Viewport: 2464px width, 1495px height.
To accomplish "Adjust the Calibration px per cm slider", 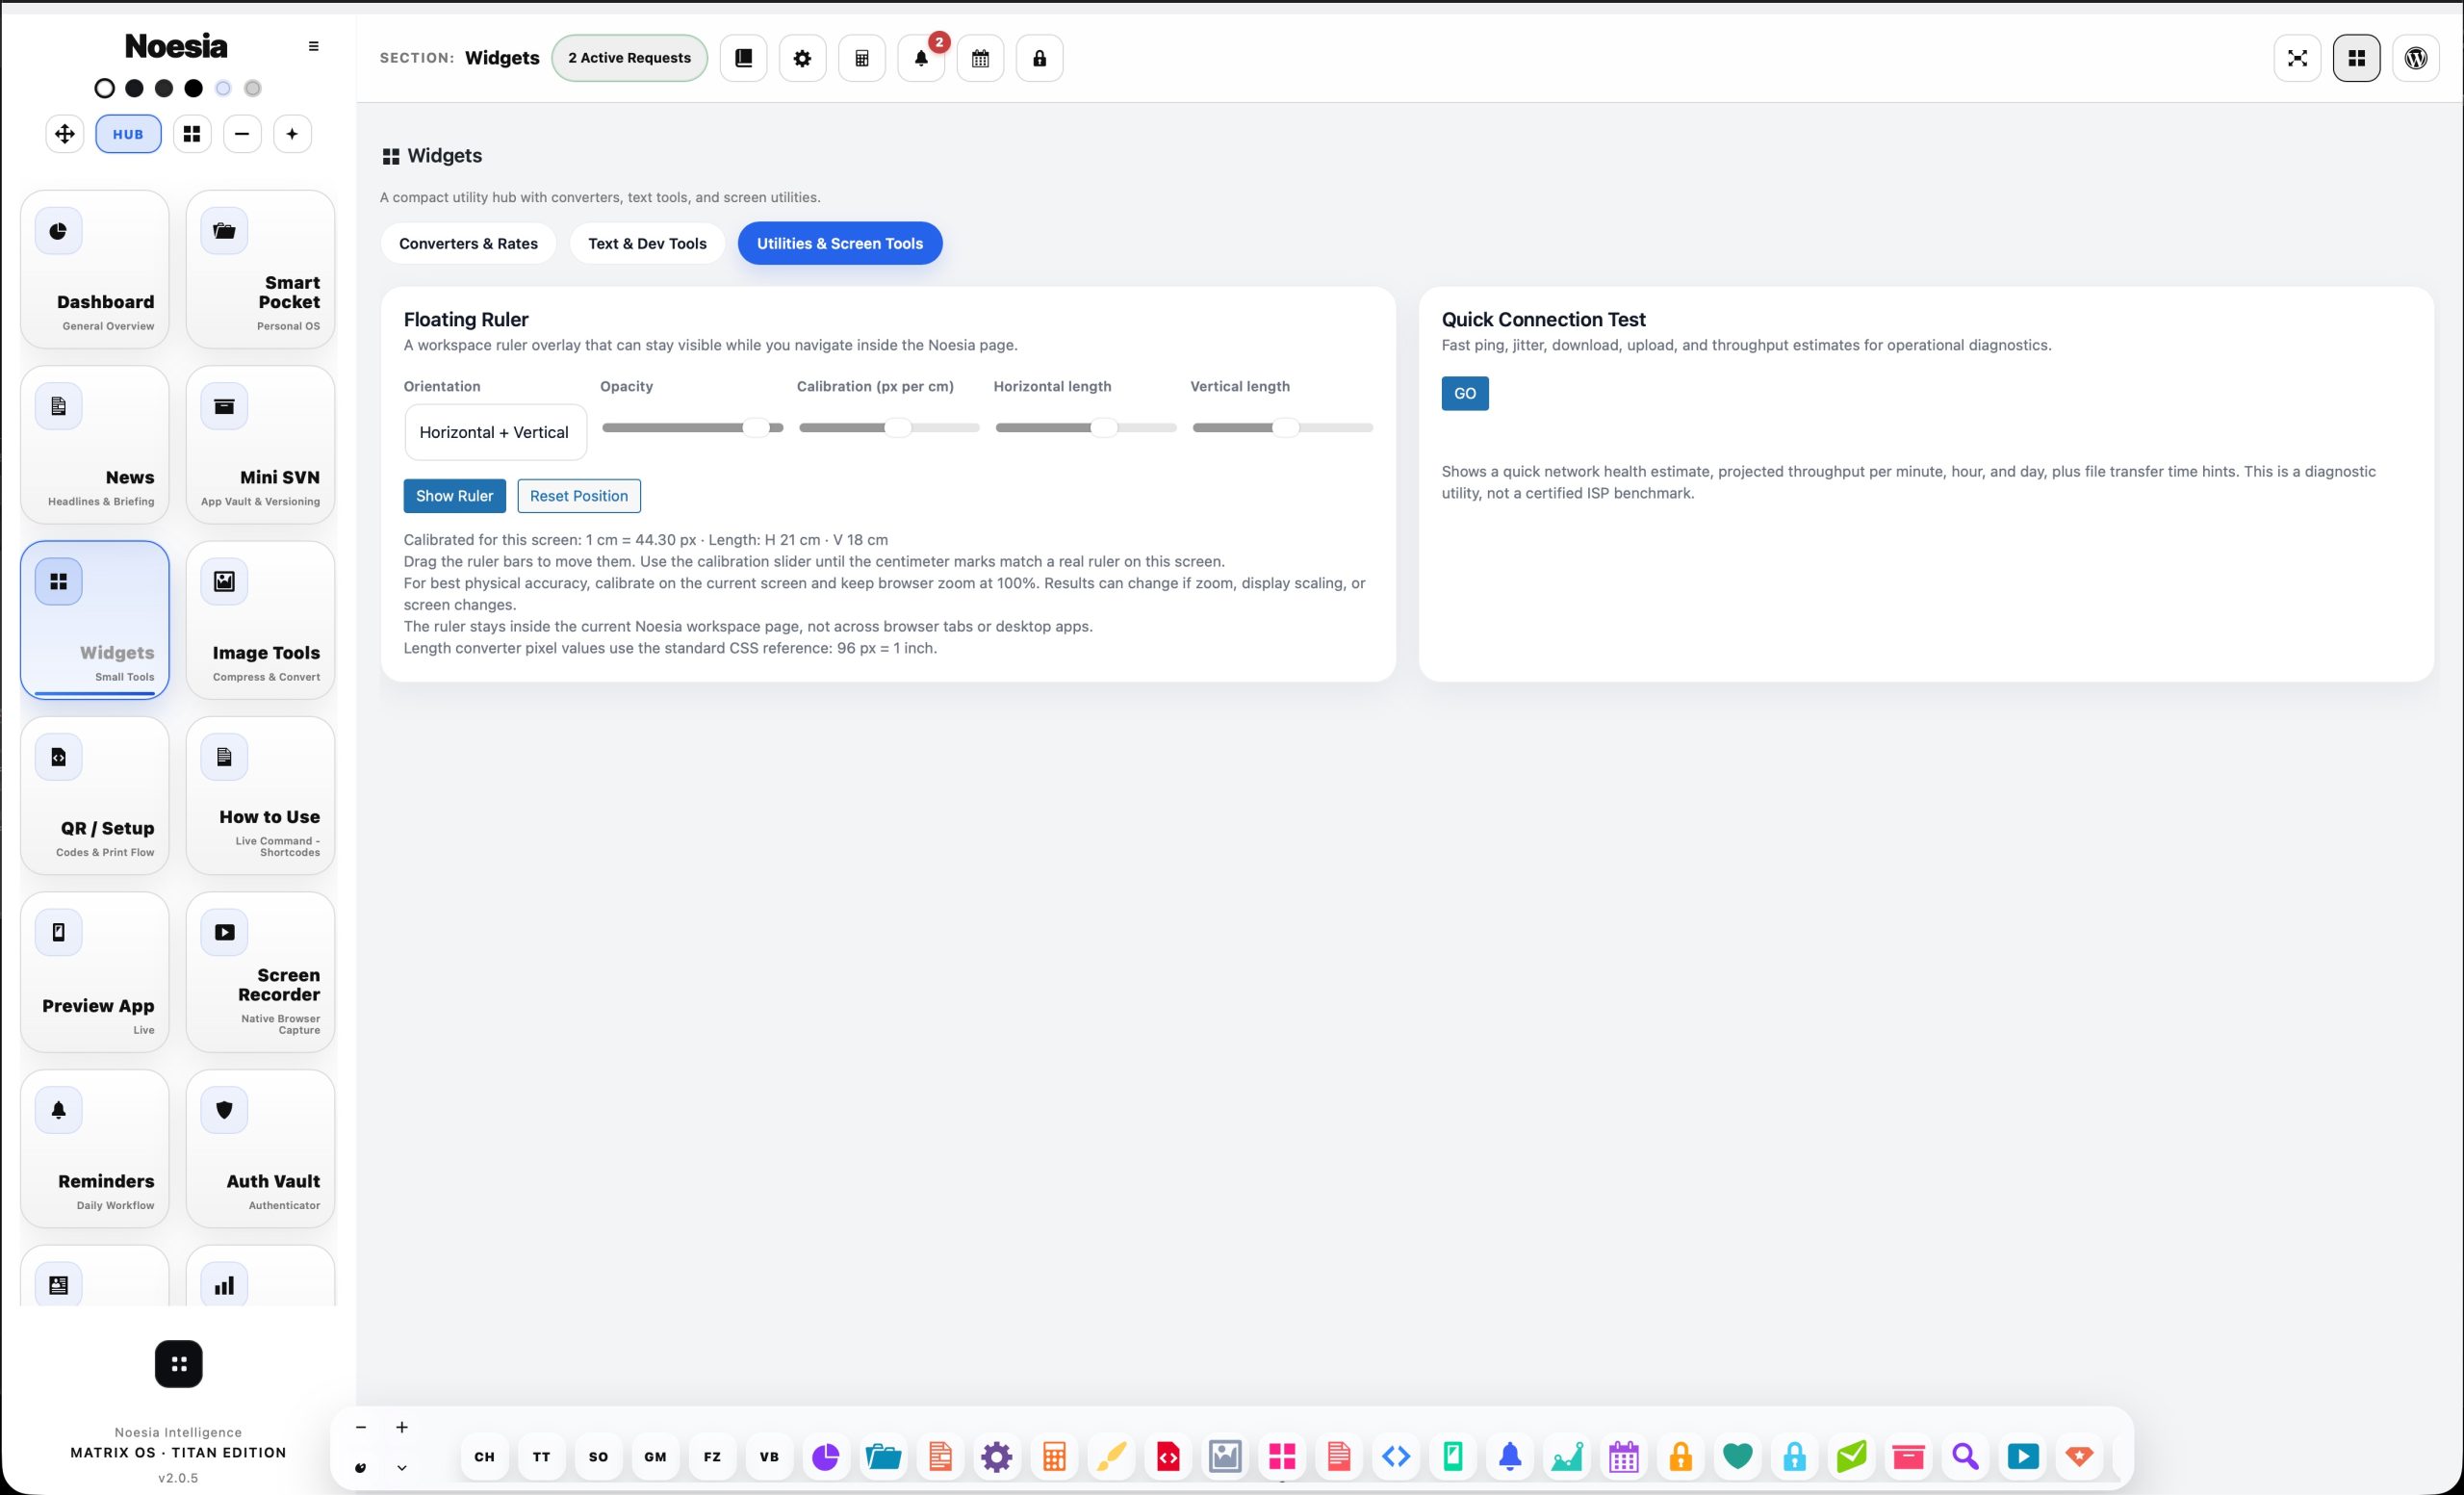I will coord(888,428).
